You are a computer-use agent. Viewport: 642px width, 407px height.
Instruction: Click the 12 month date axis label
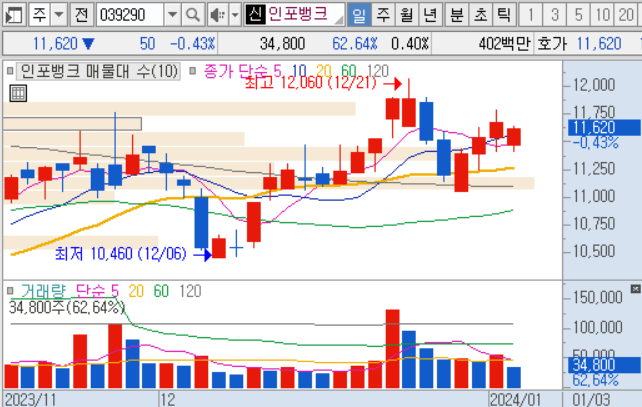coord(168,400)
